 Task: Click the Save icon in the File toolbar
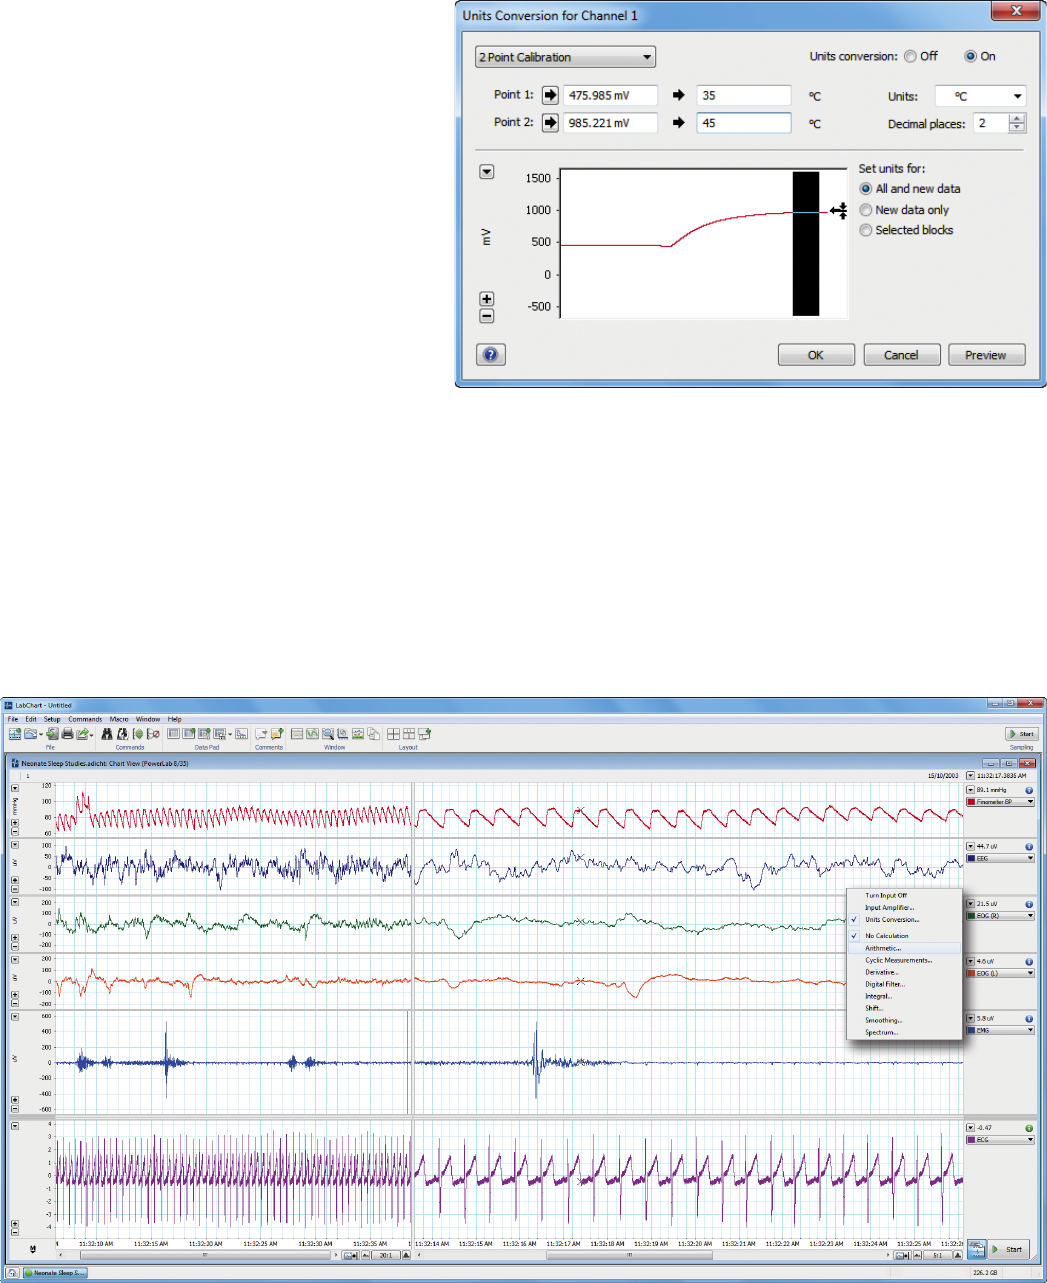[52, 734]
